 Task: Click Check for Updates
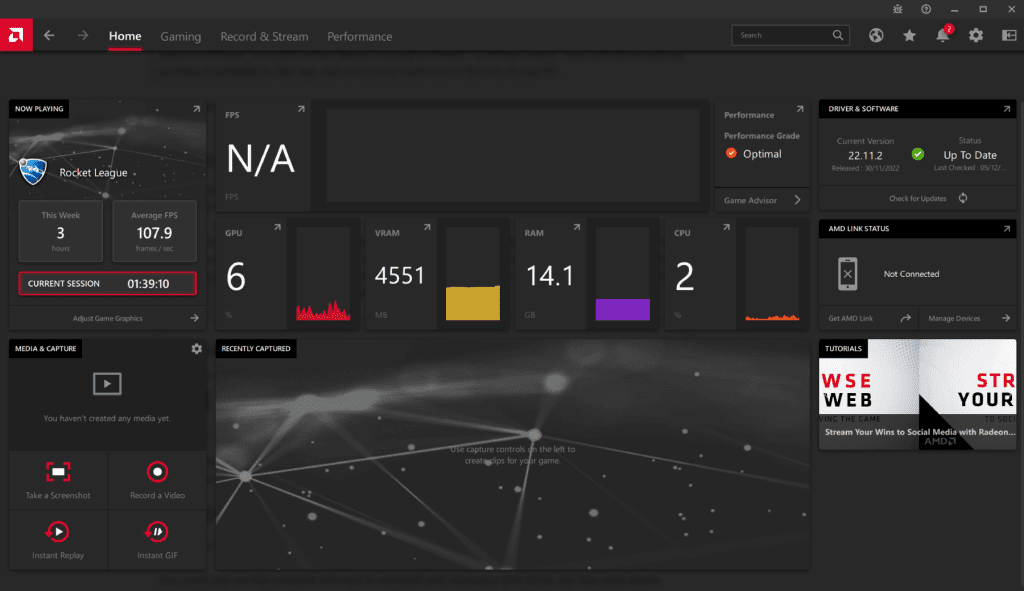(x=917, y=199)
